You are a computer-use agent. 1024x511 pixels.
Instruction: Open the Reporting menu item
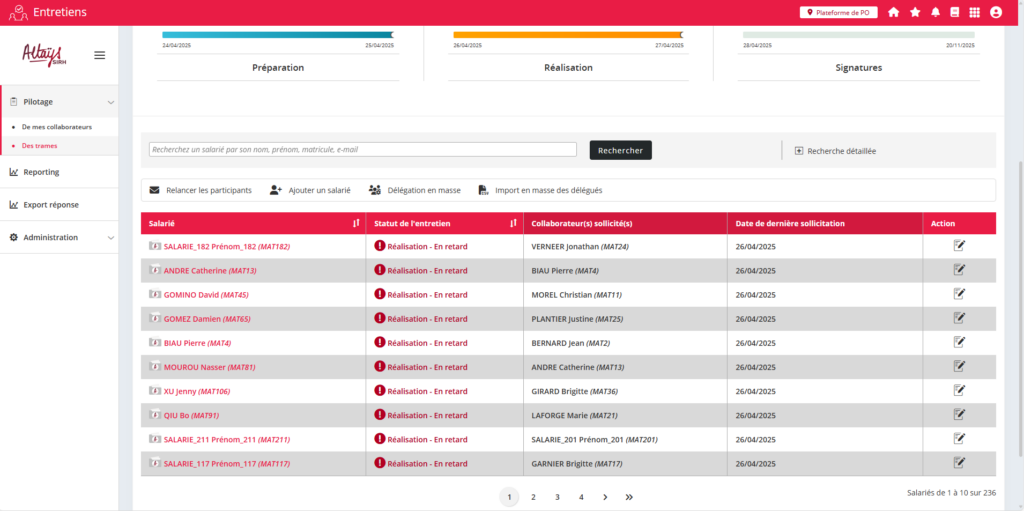pyautogui.click(x=41, y=172)
